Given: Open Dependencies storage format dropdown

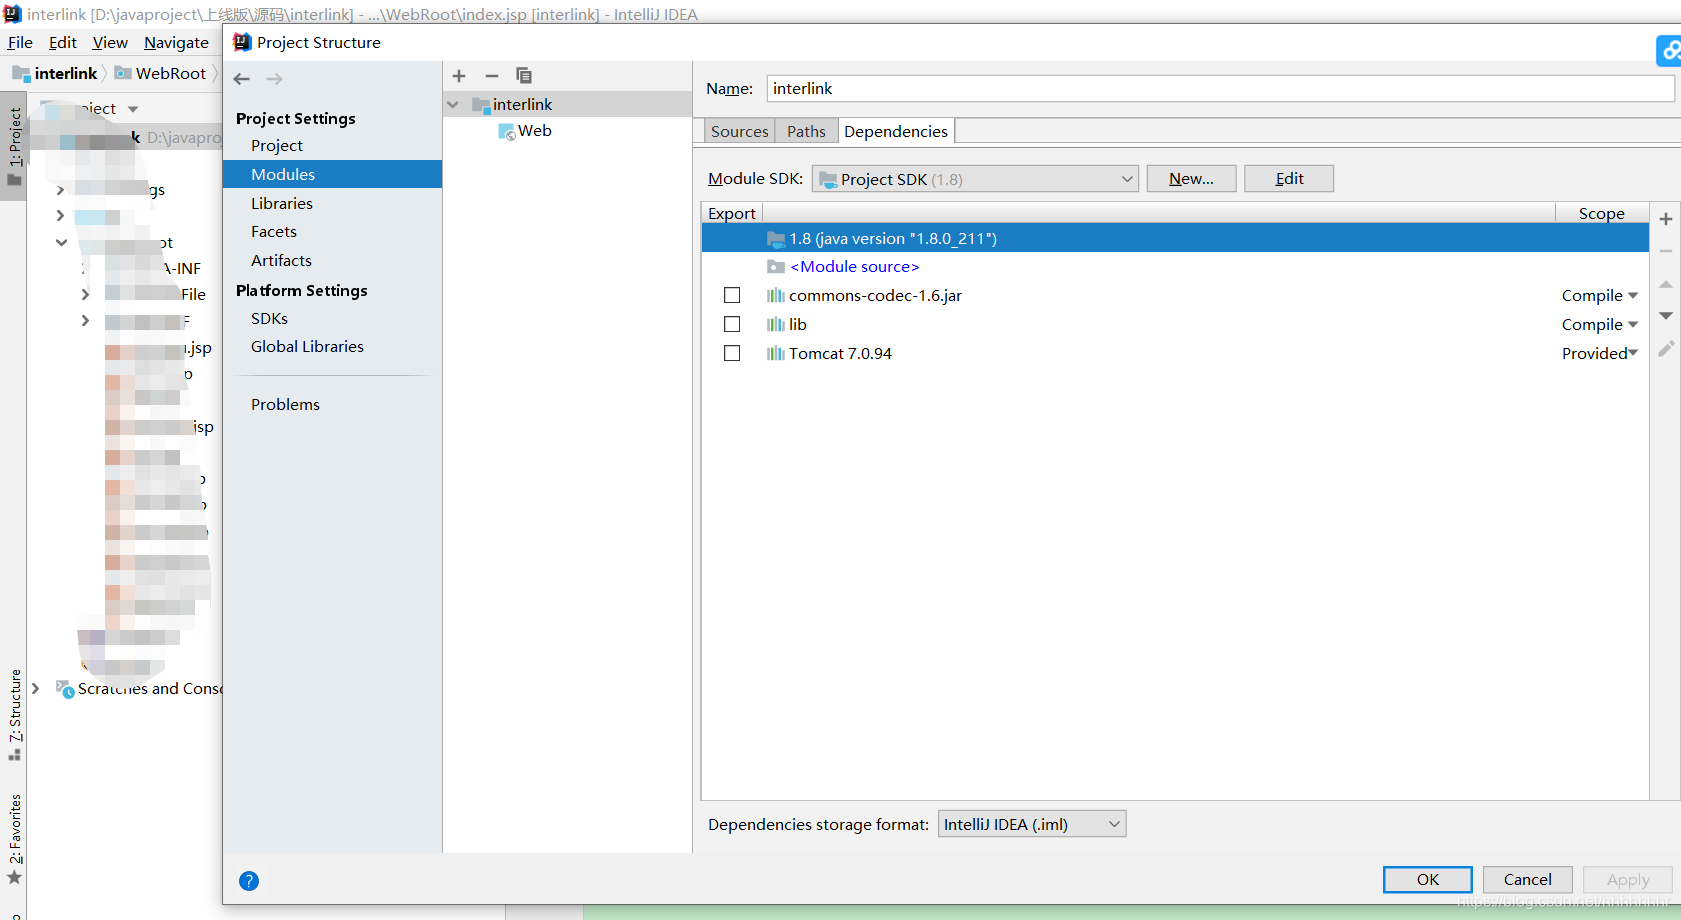Looking at the screenshot, I should pyautogui.click(x=1032, y=824).
